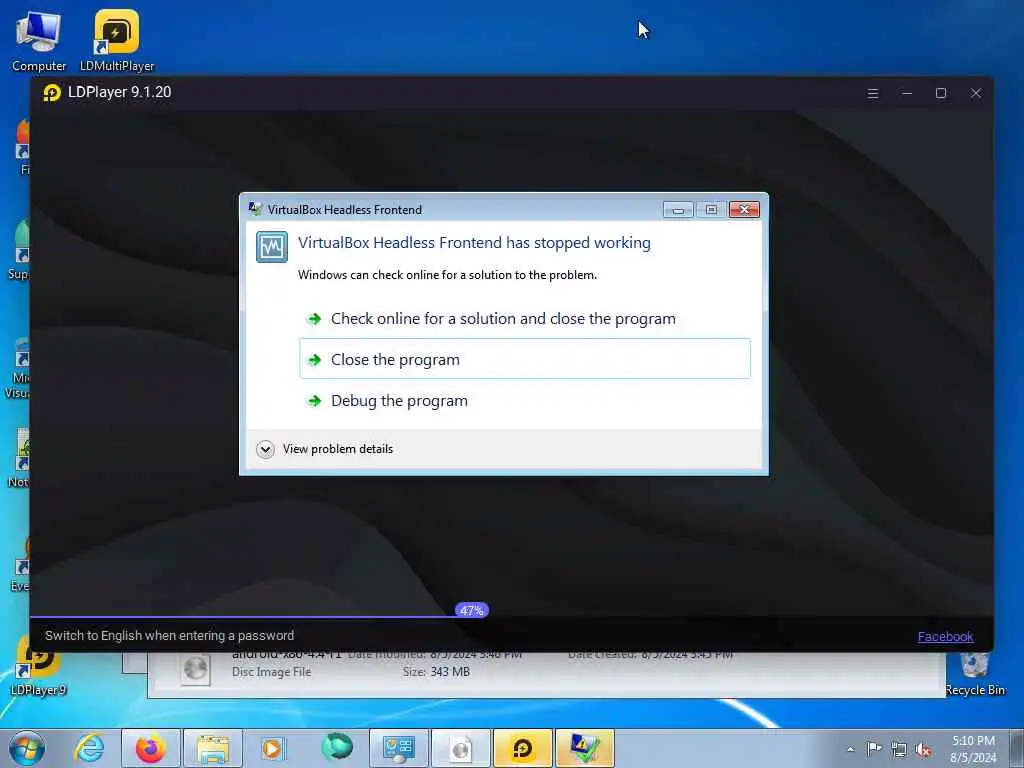
Task: Close the VirtualBox Headless Frontend dialog
Action: [x=744, y=209]
